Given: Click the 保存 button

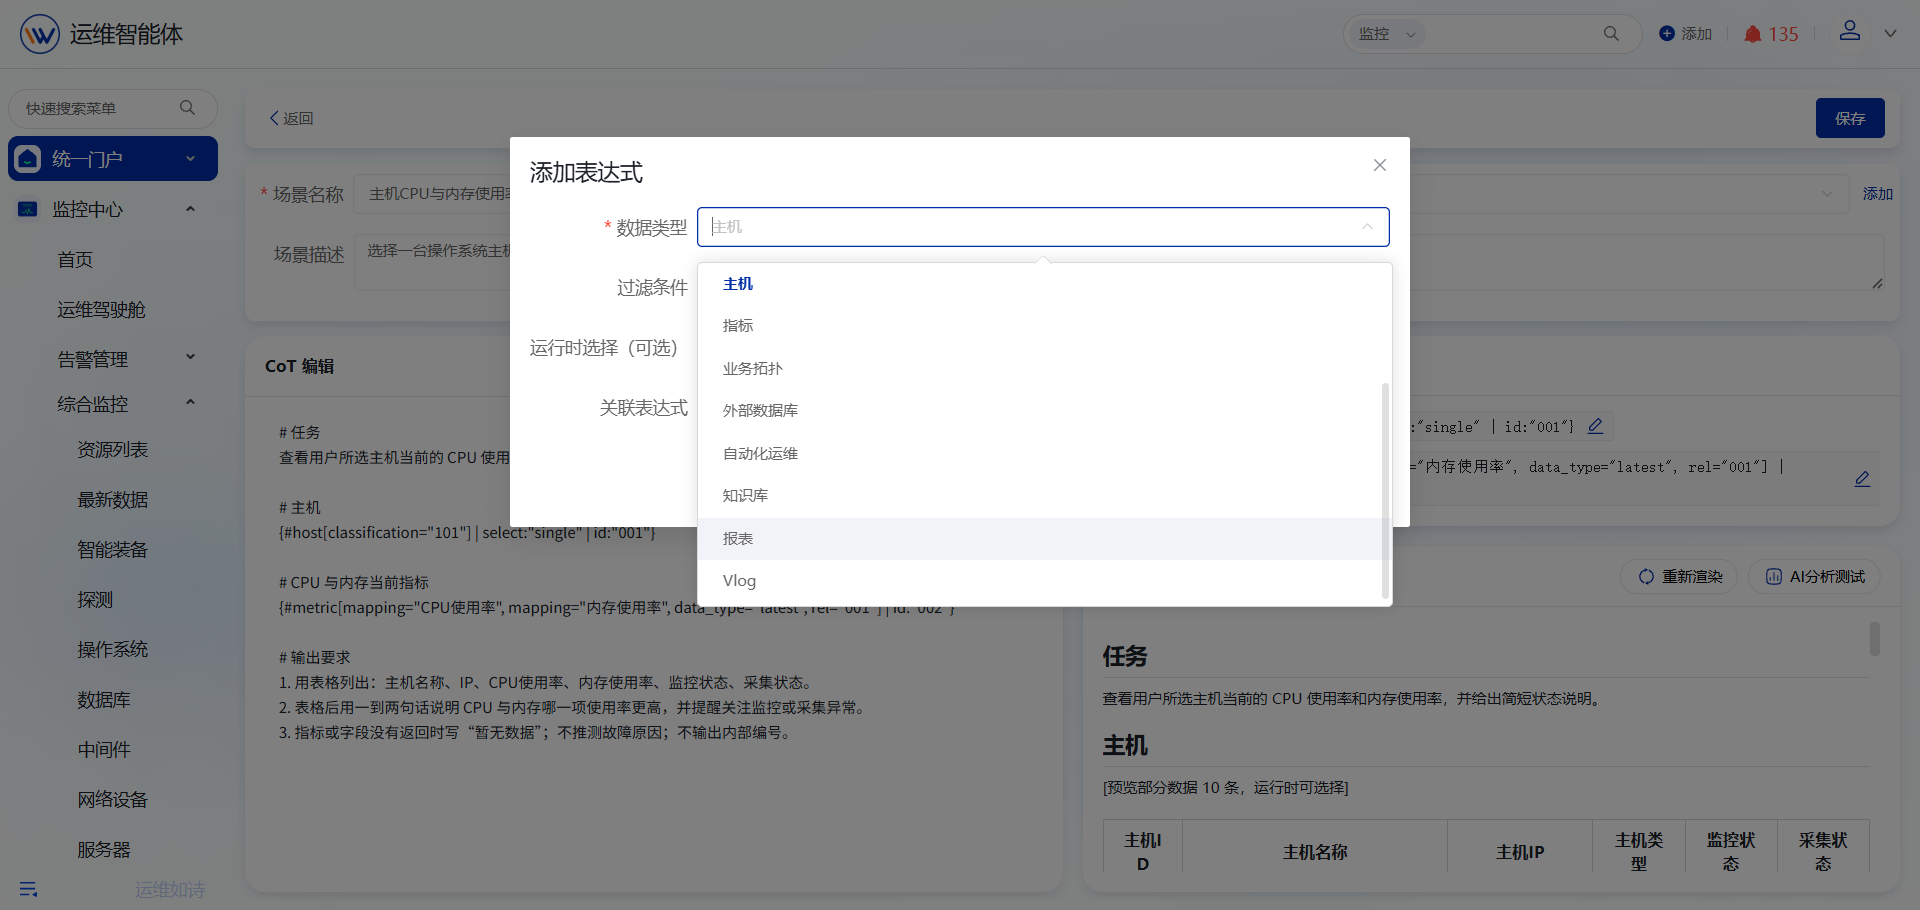Looking at the screenshot, I should click(1850, 118).
